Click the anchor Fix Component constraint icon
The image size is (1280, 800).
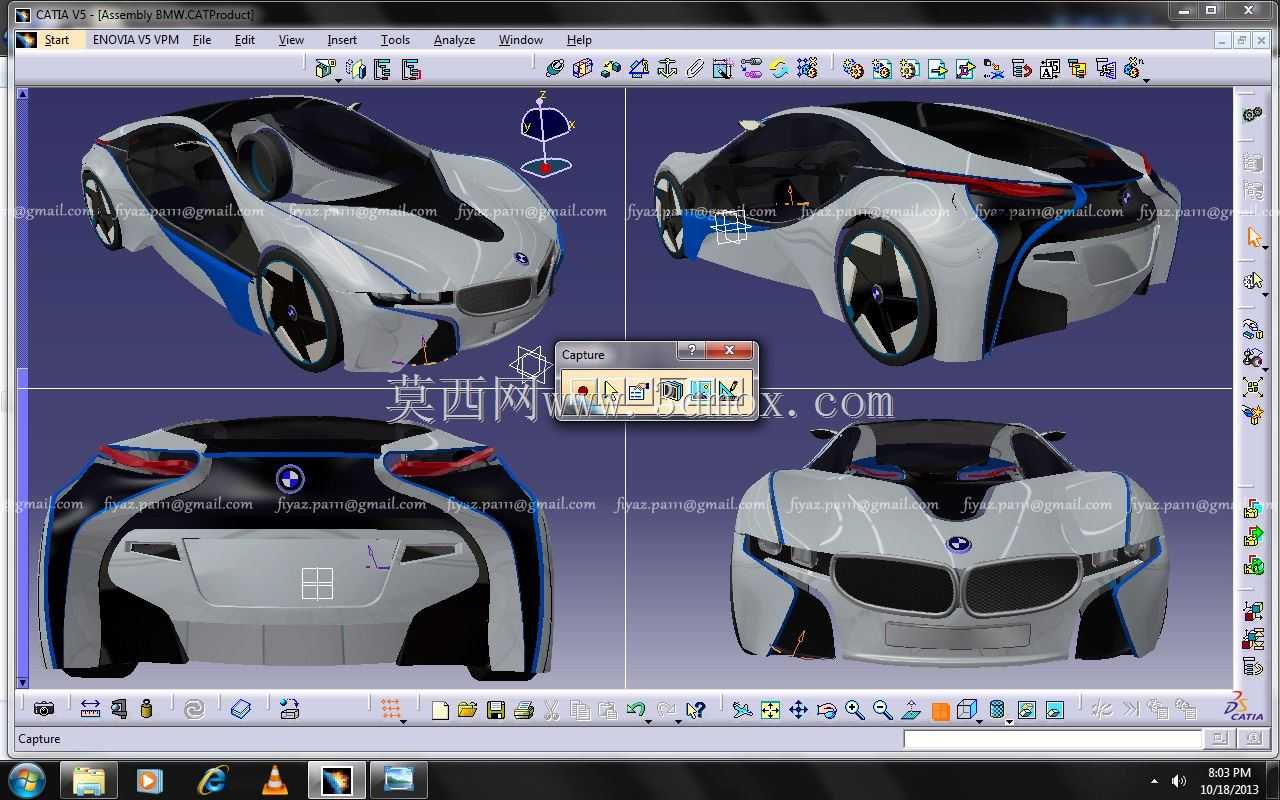pos(667,68)
